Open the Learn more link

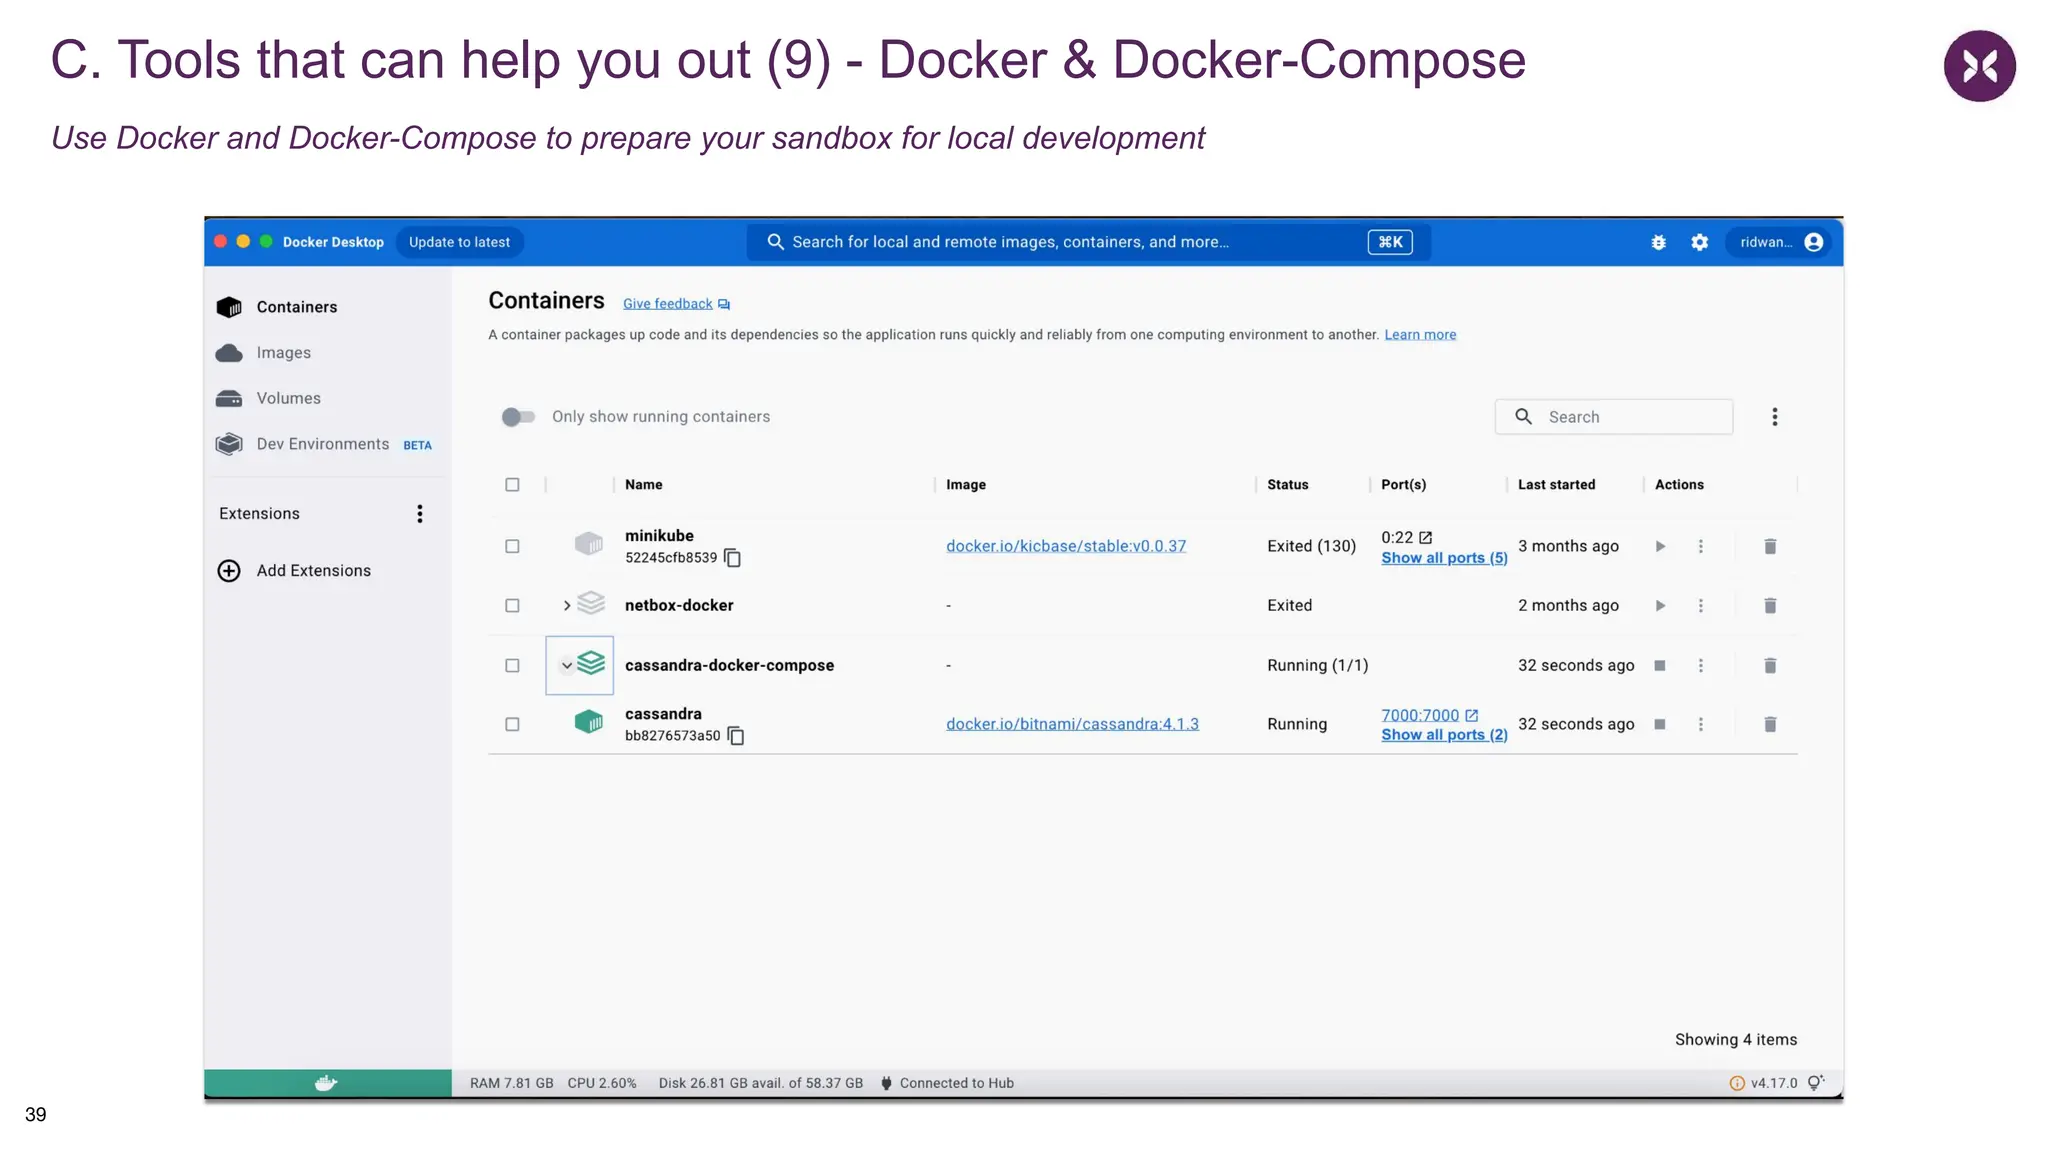point(1420,335)
